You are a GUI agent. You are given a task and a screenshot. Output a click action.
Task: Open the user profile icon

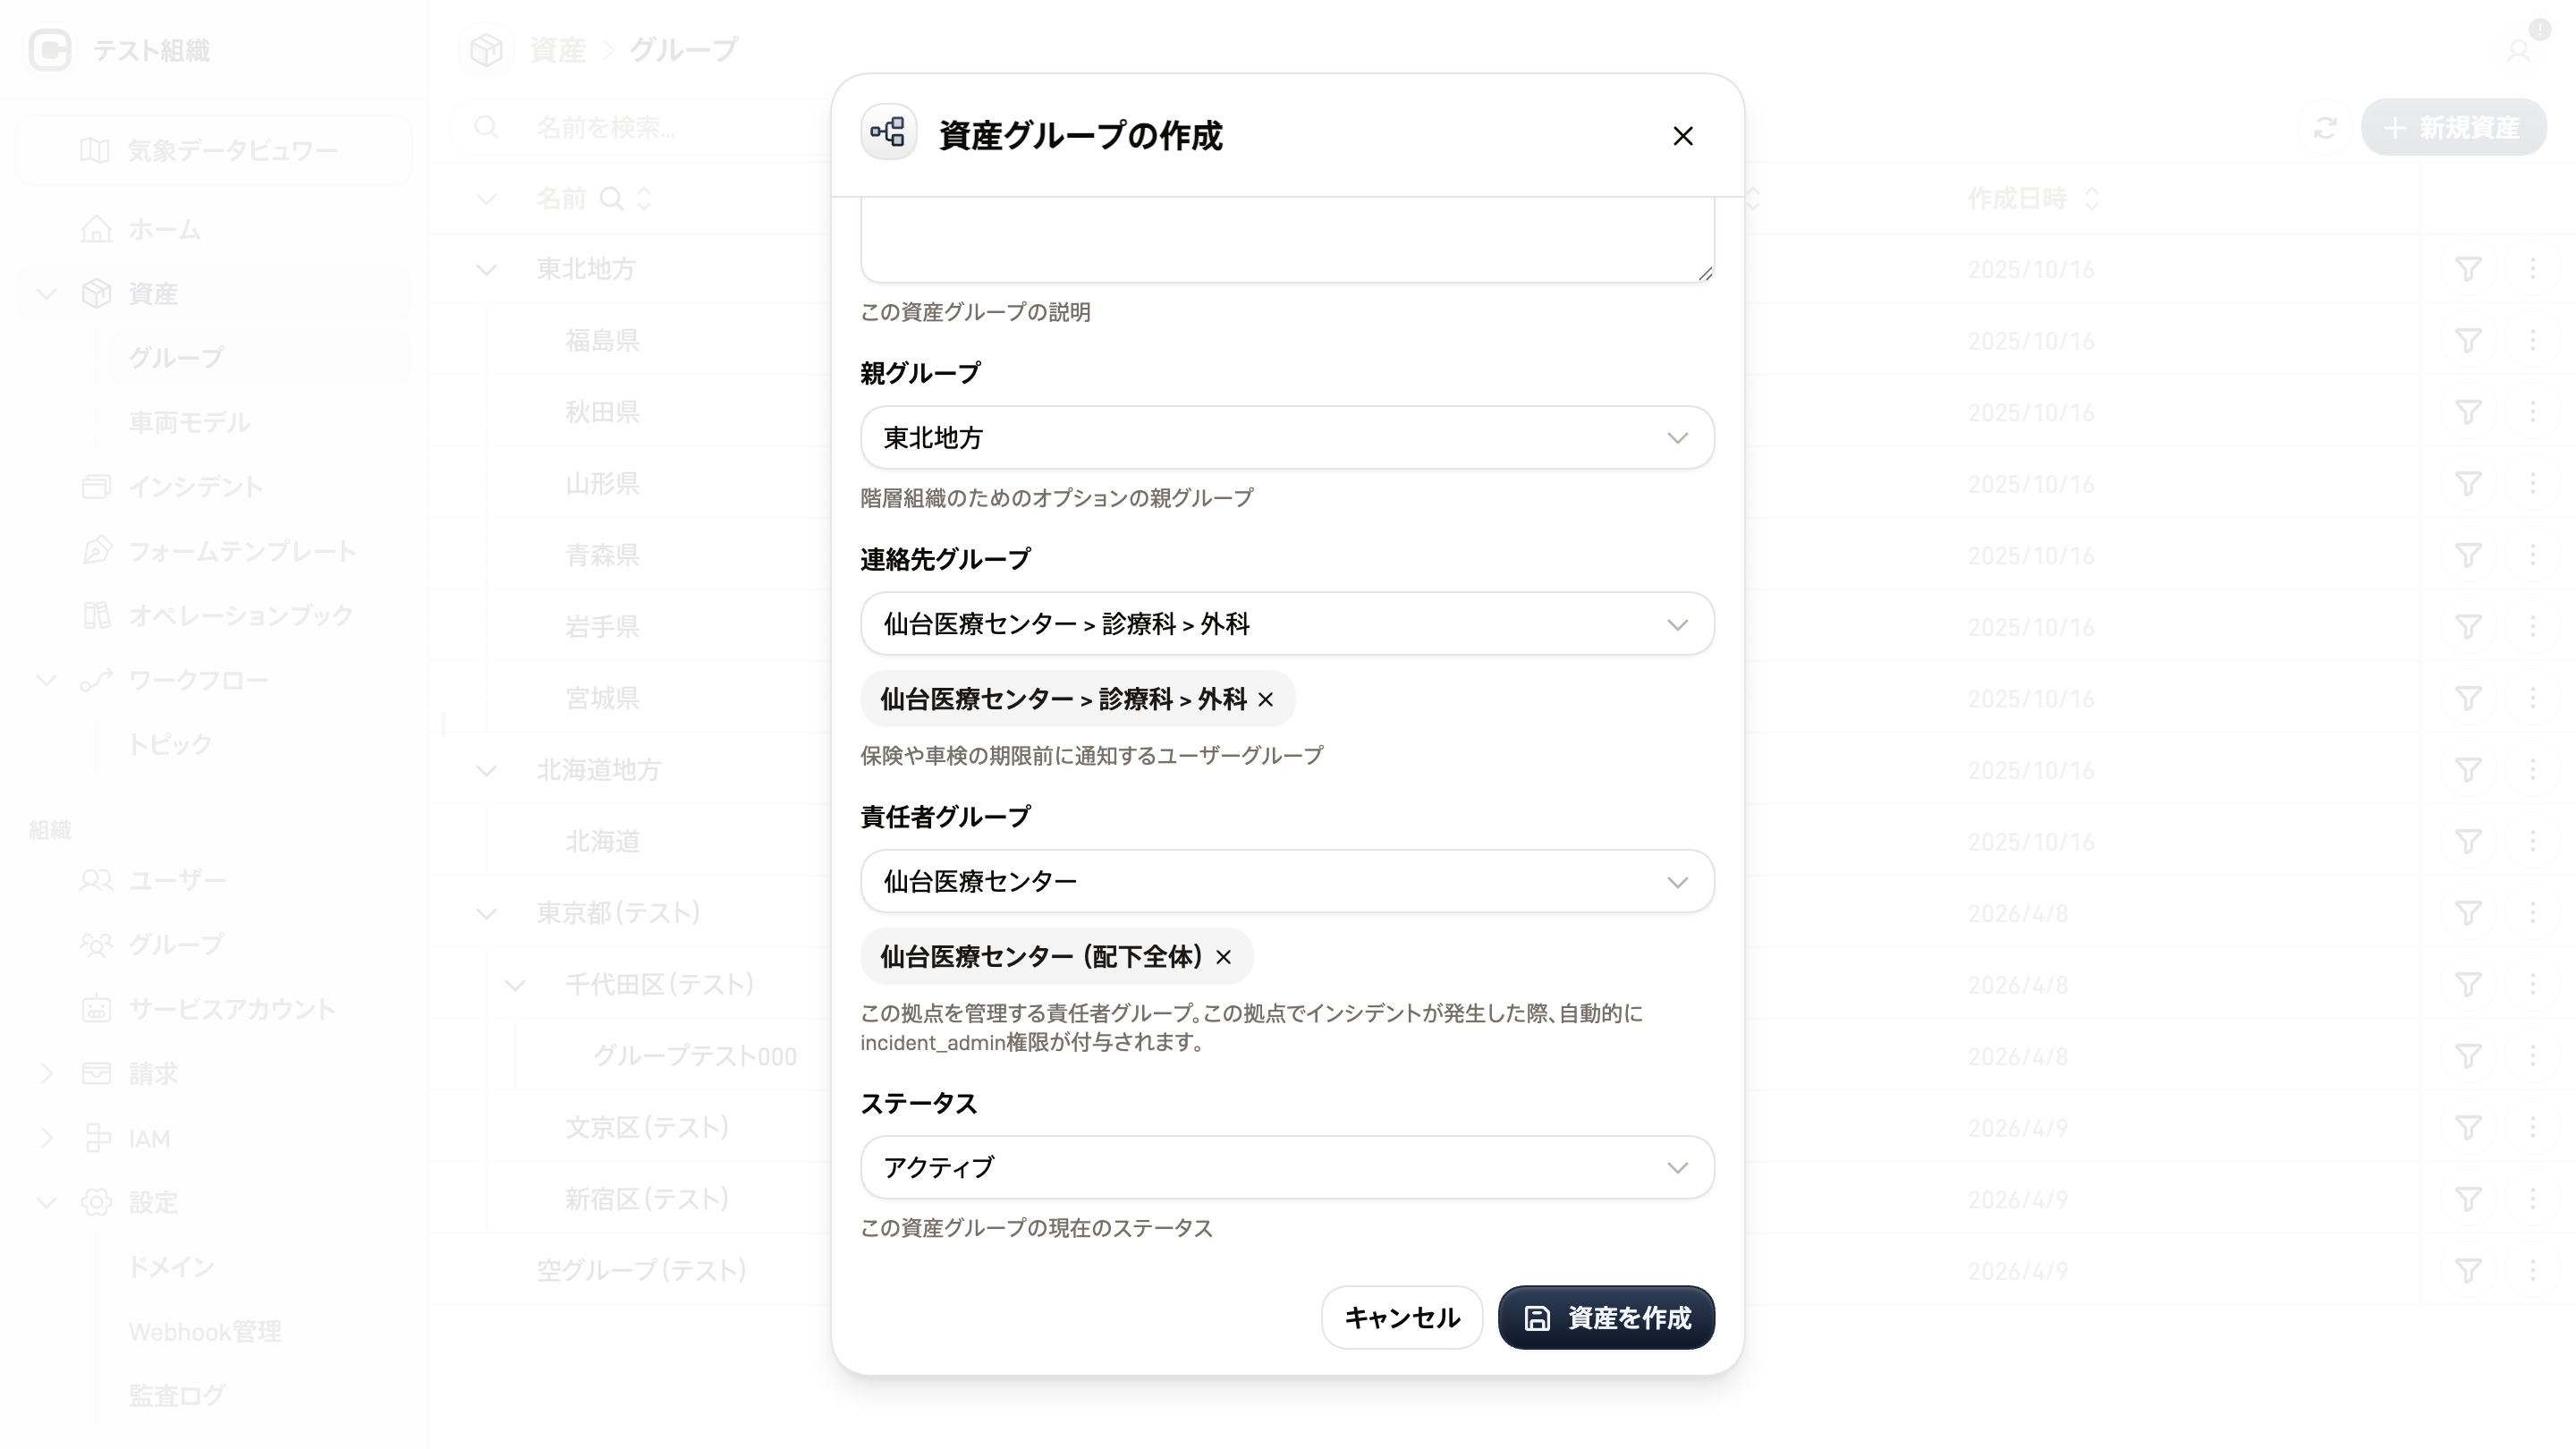pos(2519,50)
